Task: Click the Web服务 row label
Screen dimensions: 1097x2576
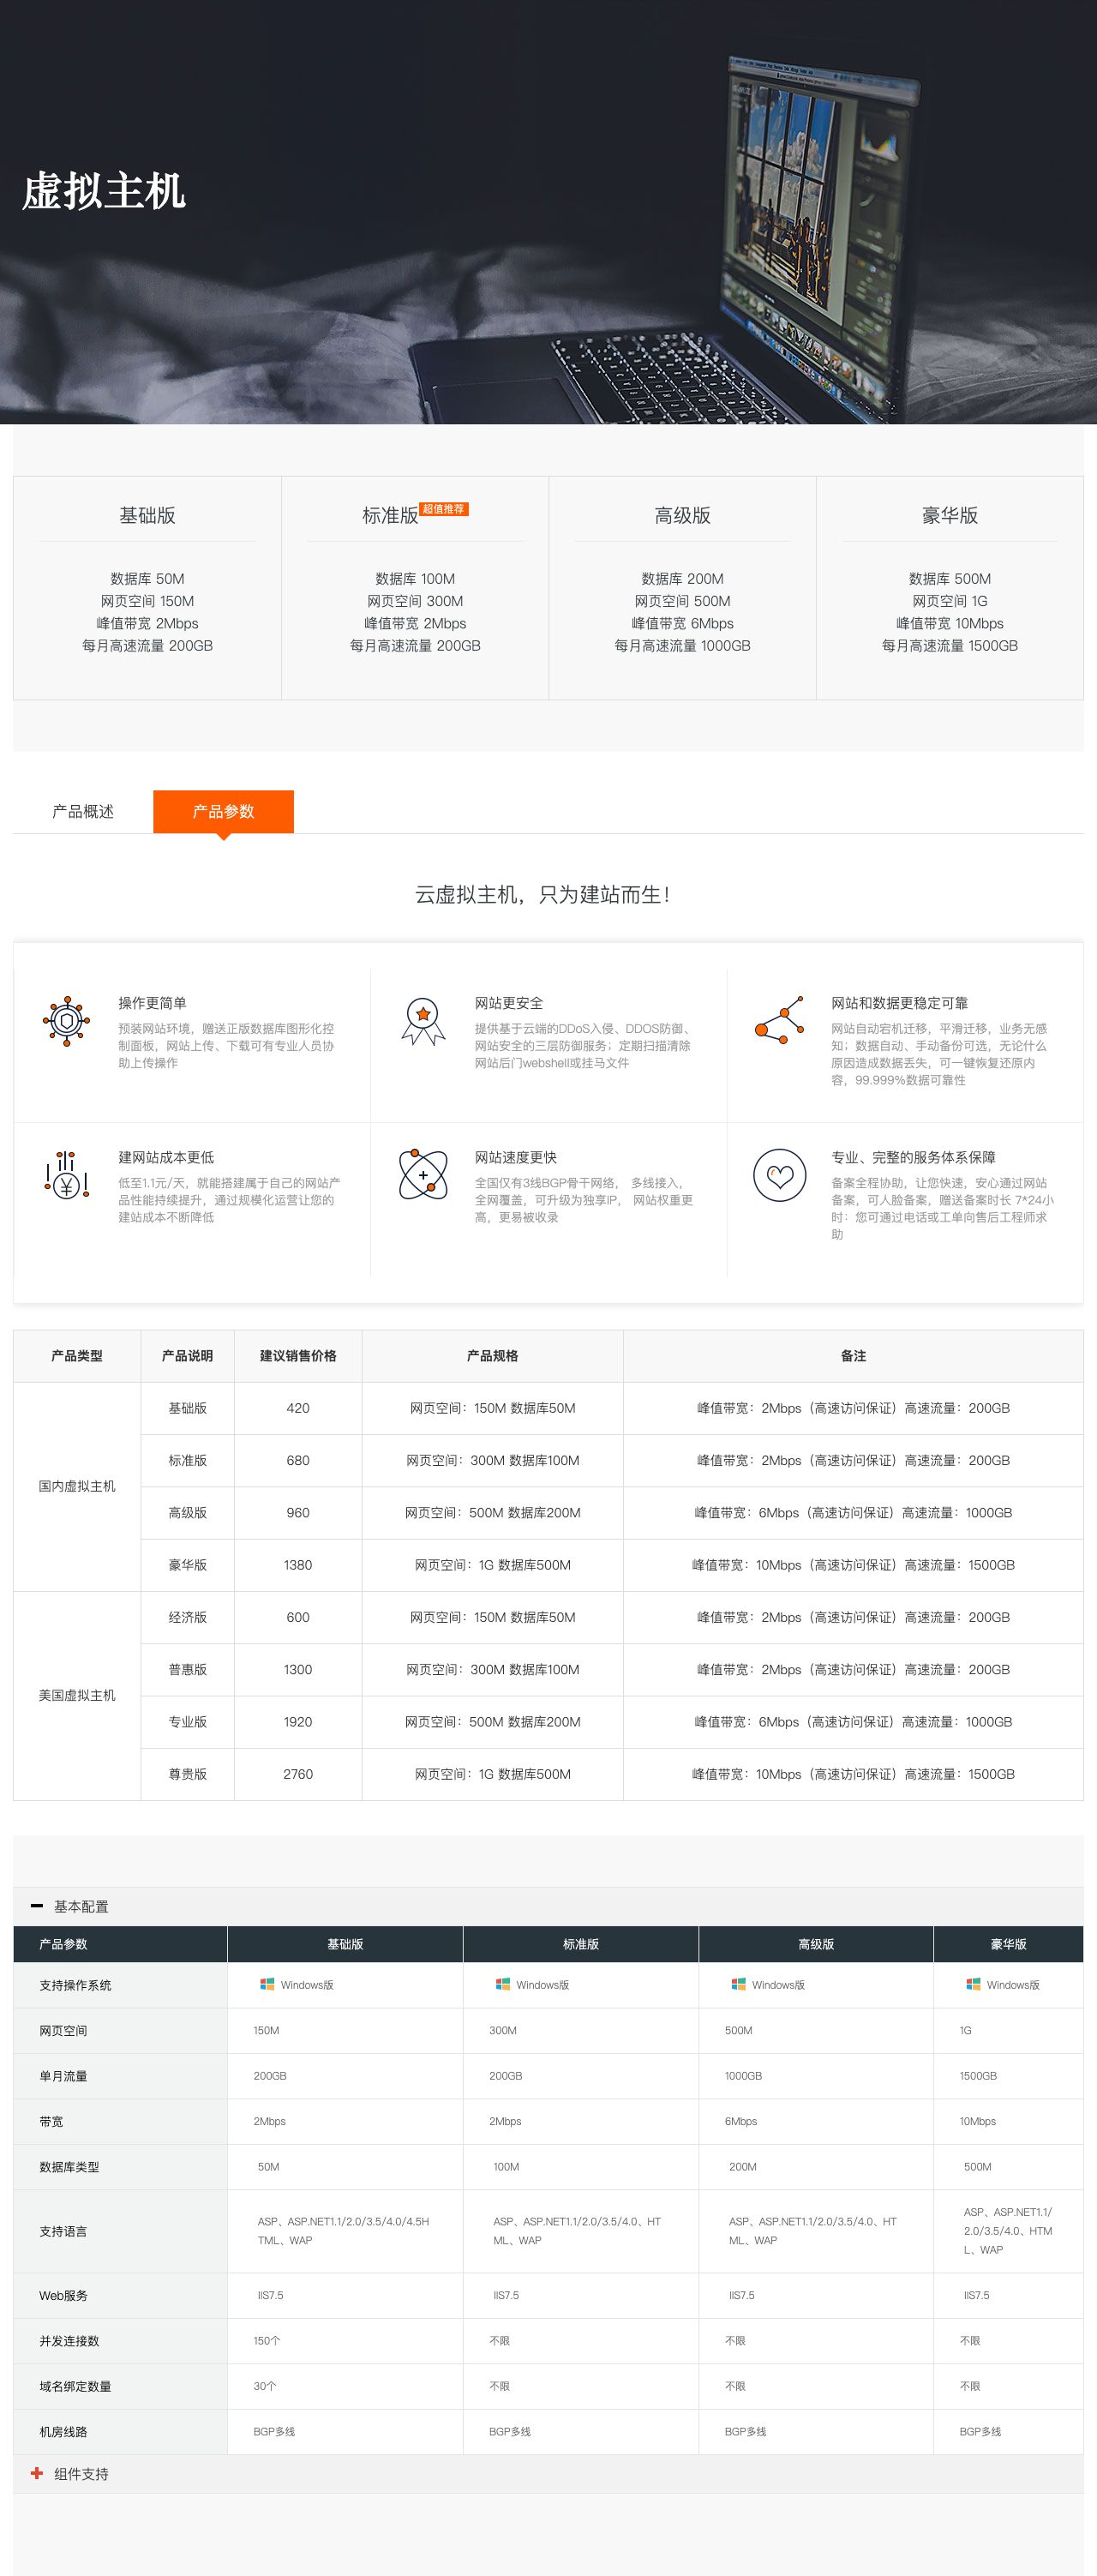Action: (x=120, y=2295)
